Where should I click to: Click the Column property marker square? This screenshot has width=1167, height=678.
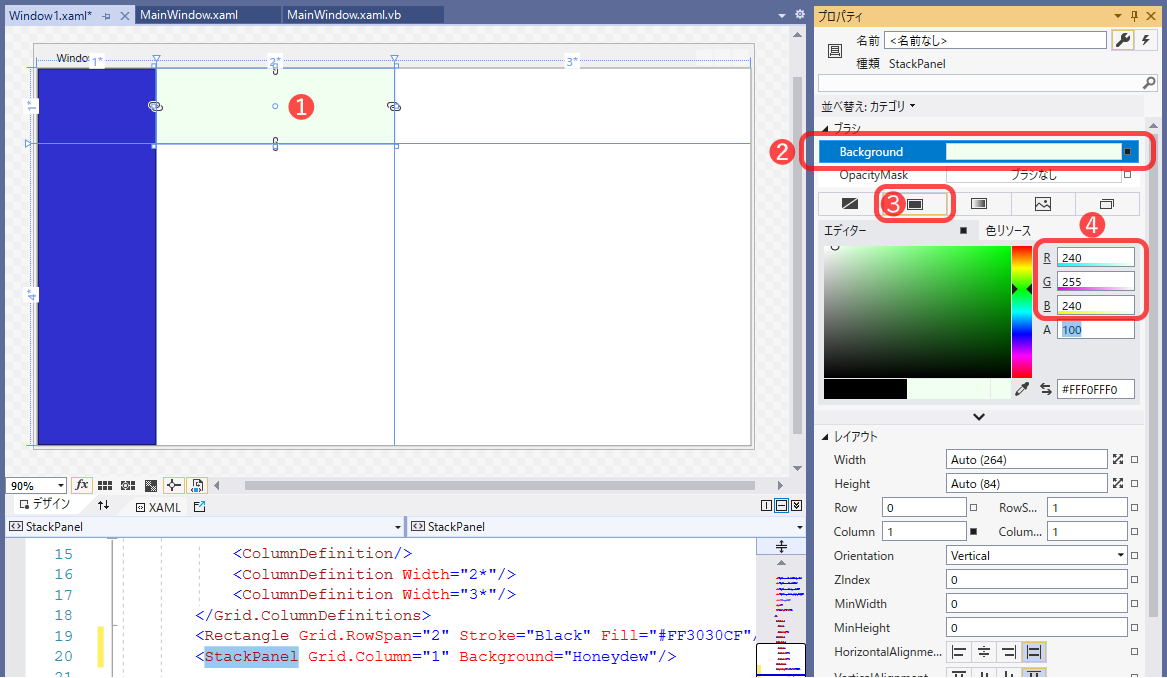pyautogui.click(x=973, y=531)
